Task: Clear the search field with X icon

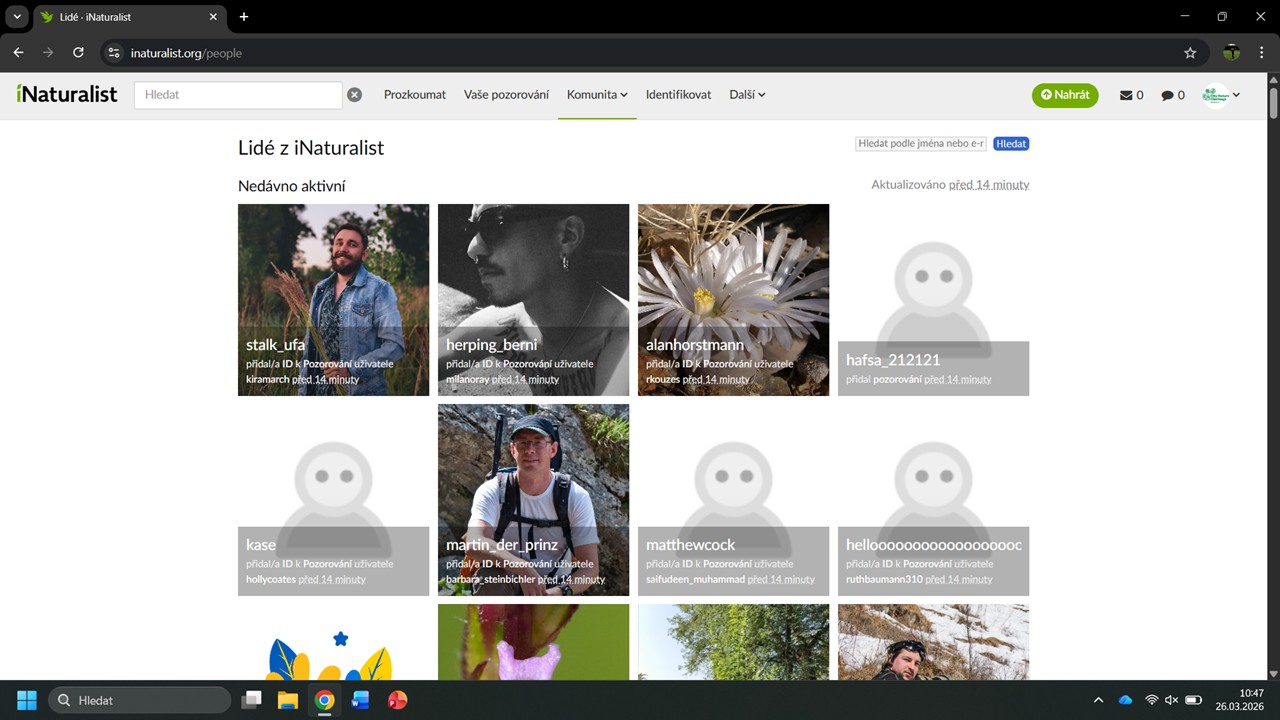Action: point(354,95)
